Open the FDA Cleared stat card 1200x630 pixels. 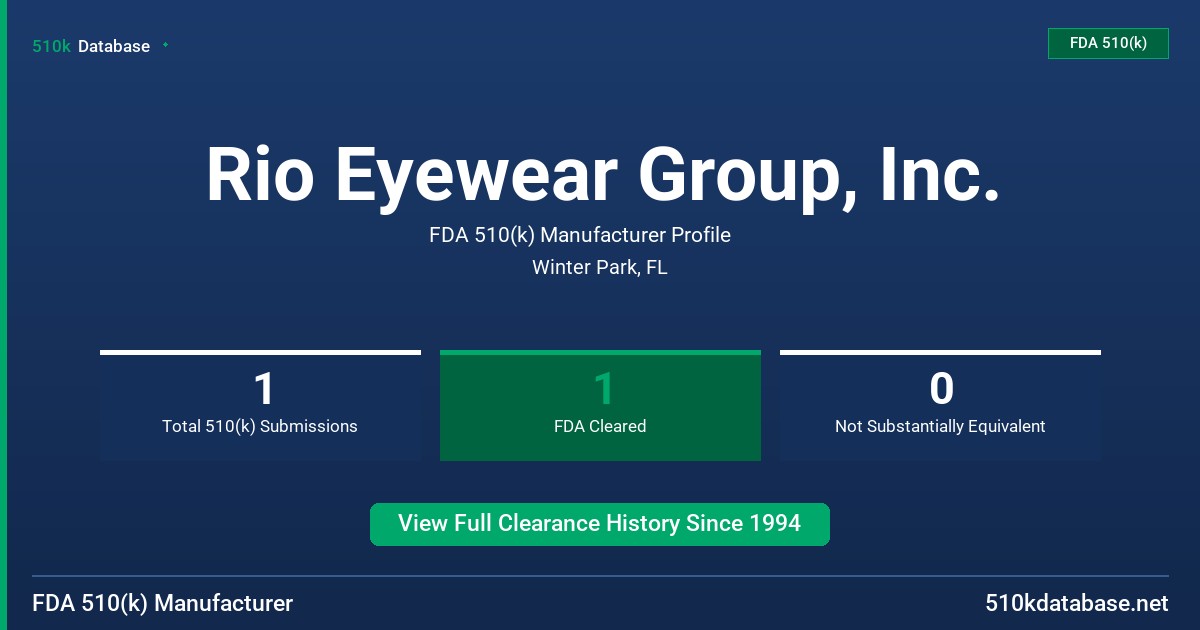[x=600, y=405]
